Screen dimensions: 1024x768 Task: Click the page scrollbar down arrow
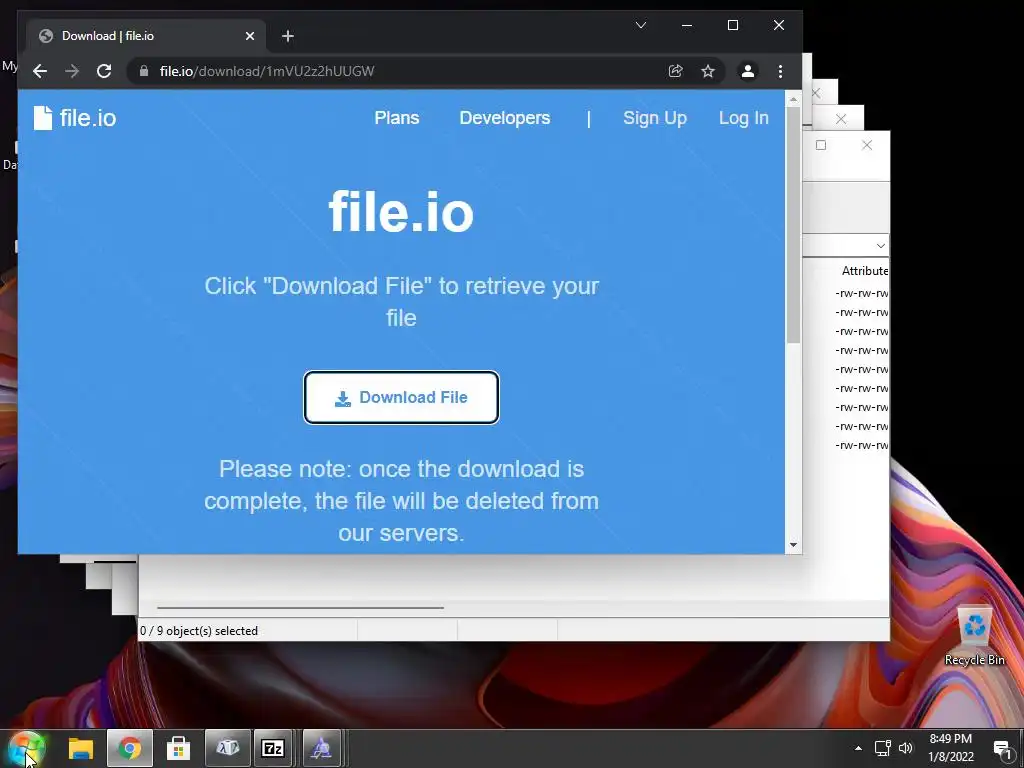tap(793, 545)
